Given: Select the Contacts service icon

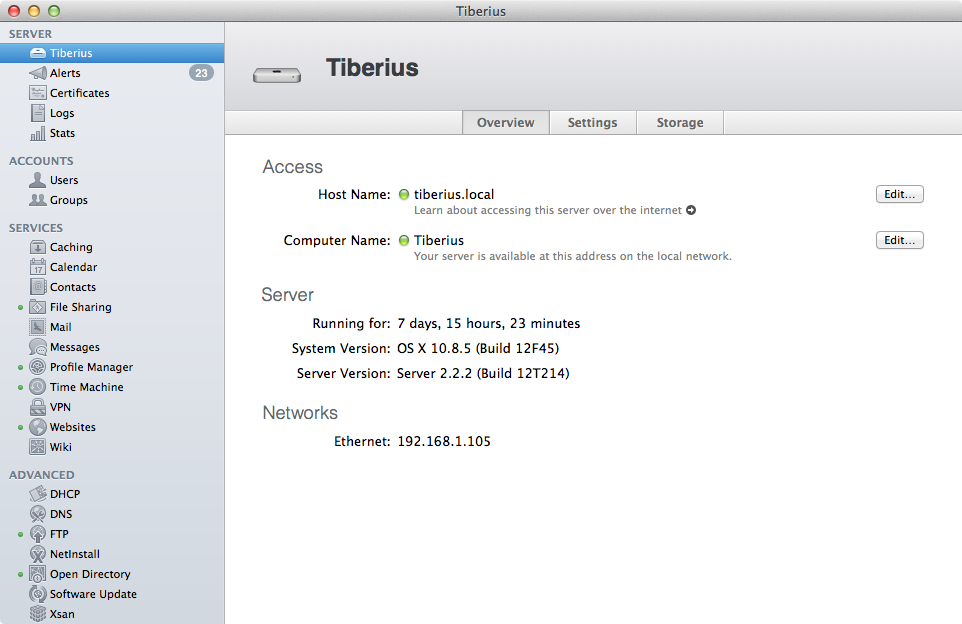Looking at the screenshot, I should pos(38,287).
